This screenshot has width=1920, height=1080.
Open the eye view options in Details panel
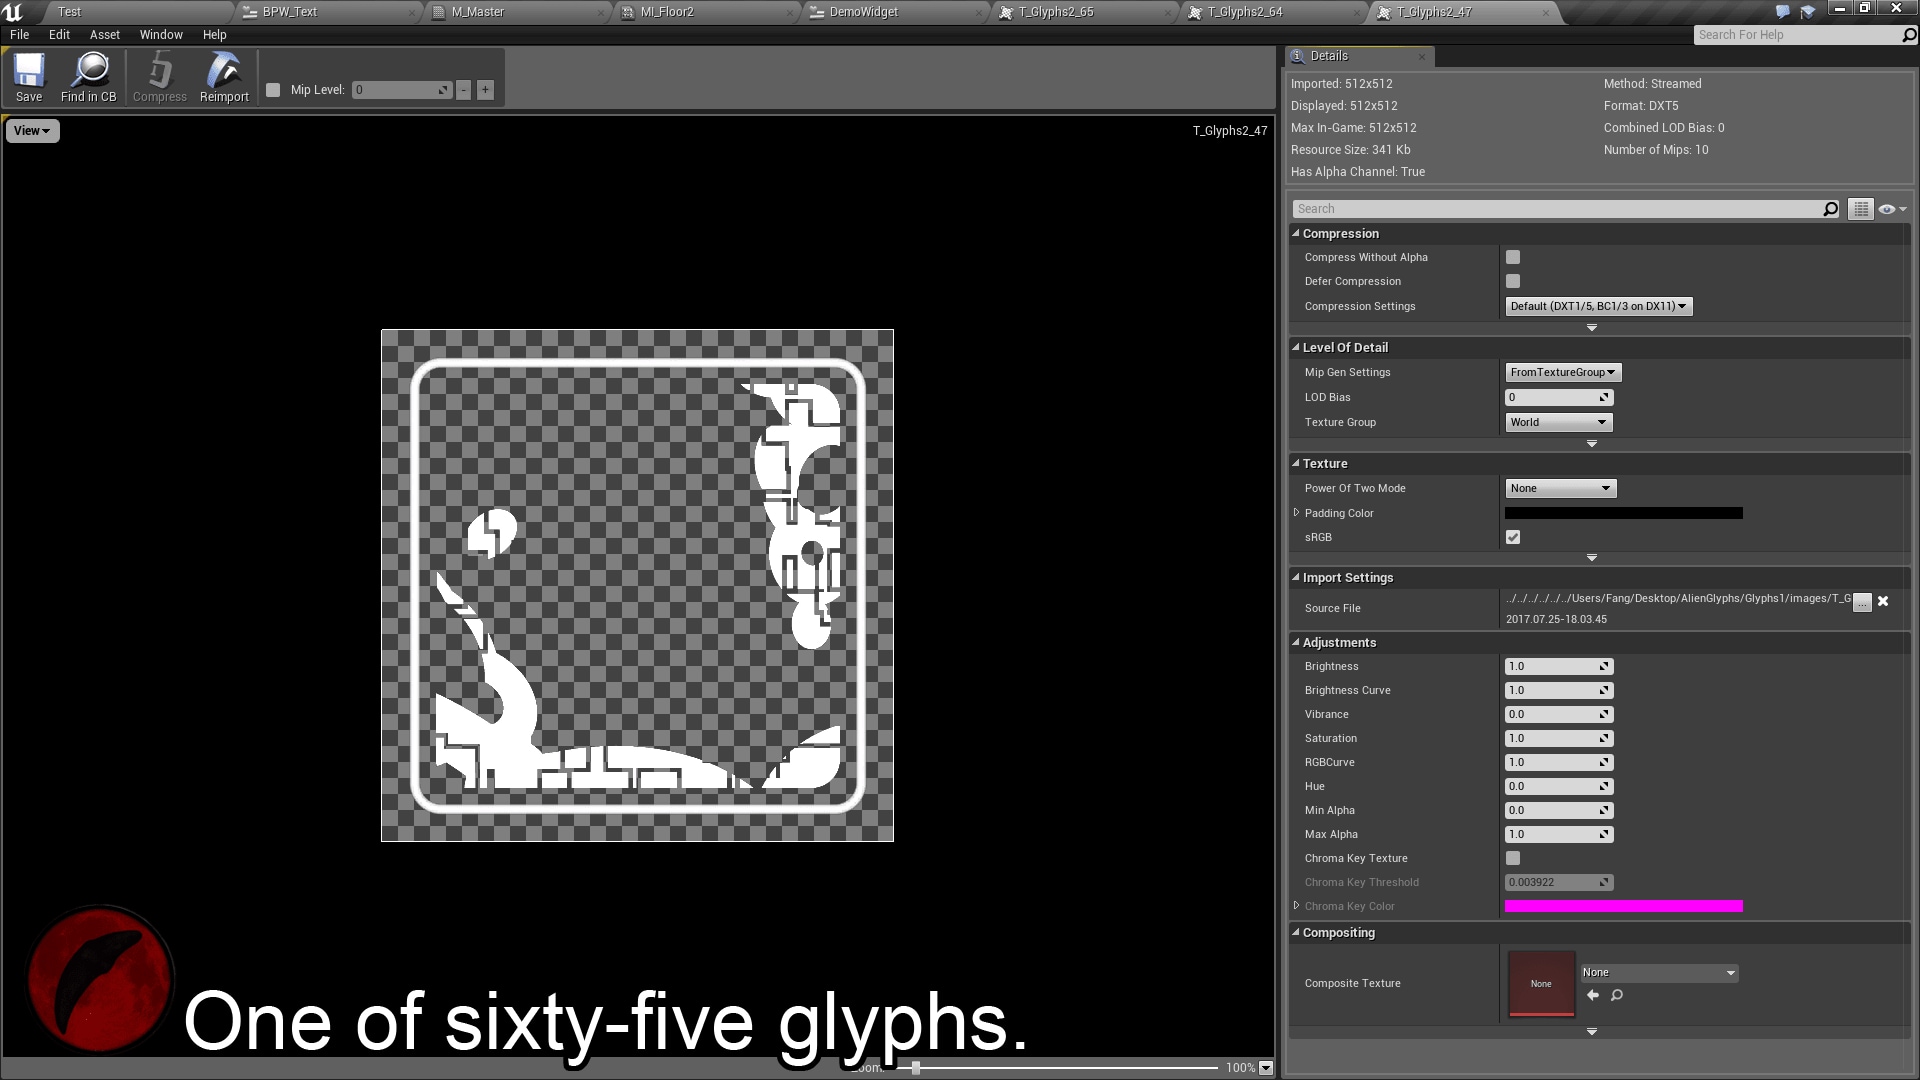tap(1888, 208)
